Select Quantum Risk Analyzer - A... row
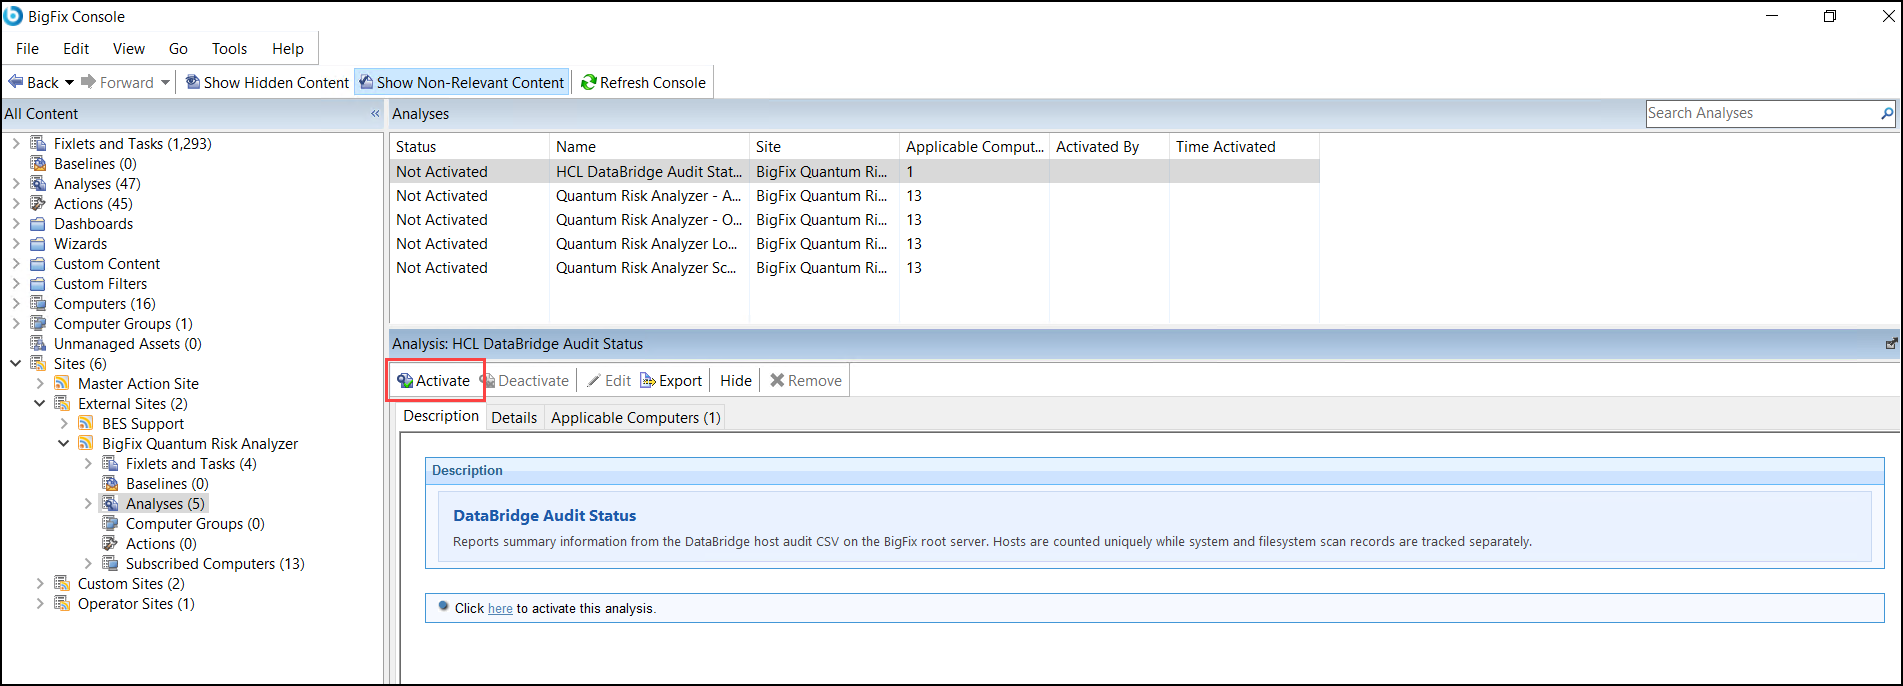Screen dimensions: 1903x686 pyautogui.click(x=854, y=195)
